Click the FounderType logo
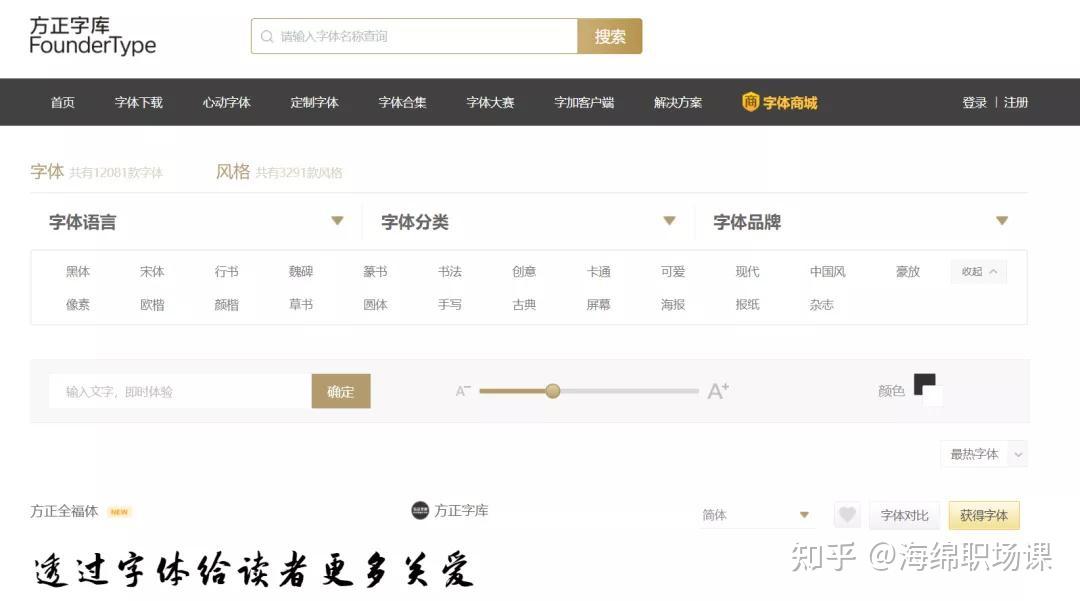This screenshot has width=1080, height=601. 93,36
